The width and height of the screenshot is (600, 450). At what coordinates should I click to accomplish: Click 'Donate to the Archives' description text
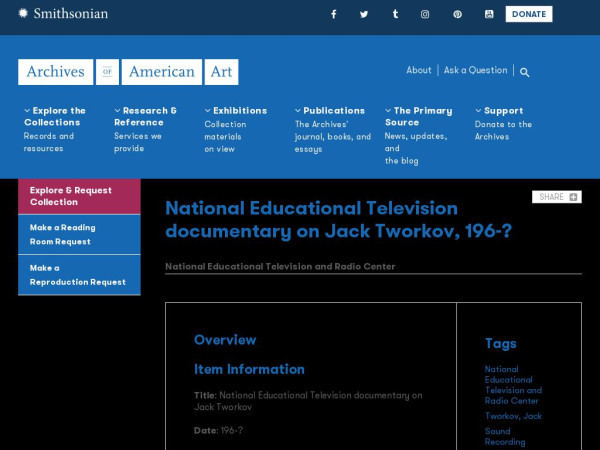point(503,130)
